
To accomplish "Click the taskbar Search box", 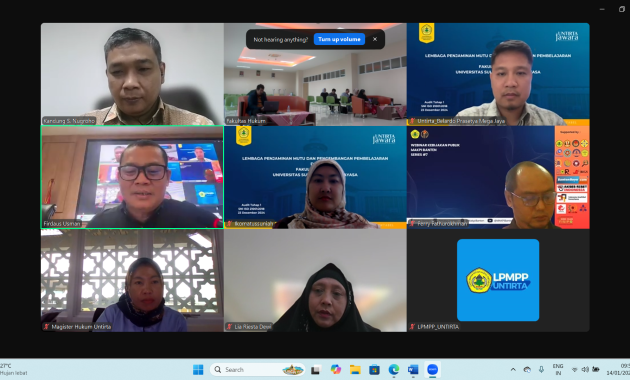I will (x=258, y=370).
